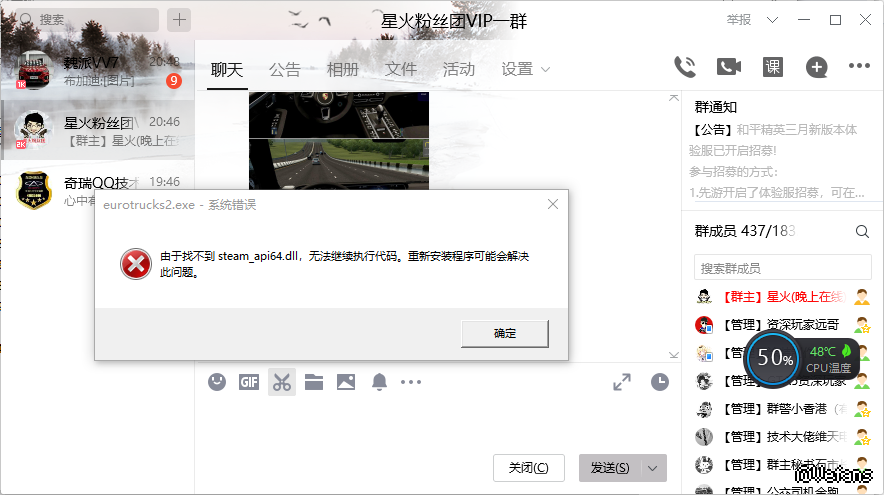Screen dimensions: 884x495
Task: Open message history with the clock icon
Action: click(660, 382)
